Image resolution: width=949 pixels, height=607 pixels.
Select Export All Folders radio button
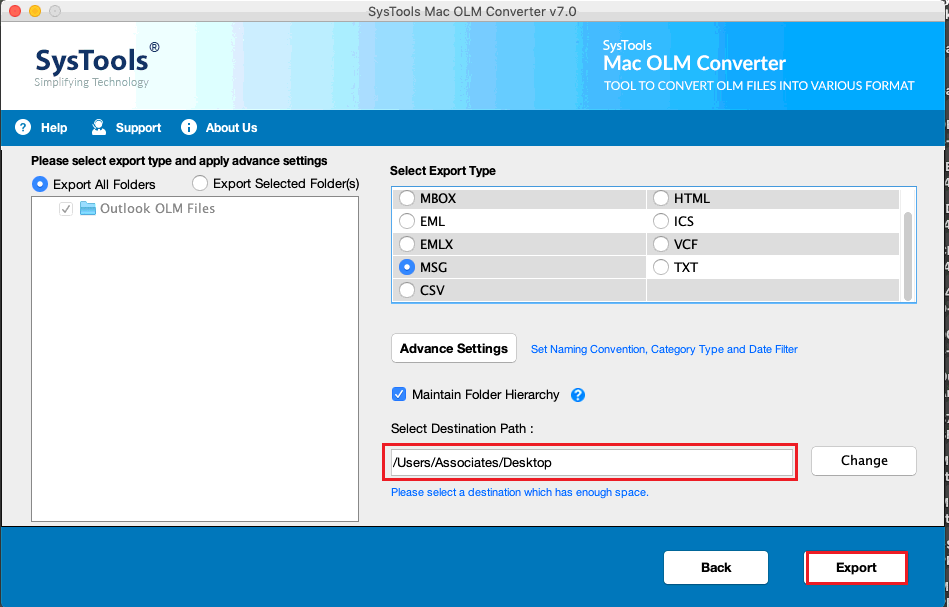[x=40, y=184]
